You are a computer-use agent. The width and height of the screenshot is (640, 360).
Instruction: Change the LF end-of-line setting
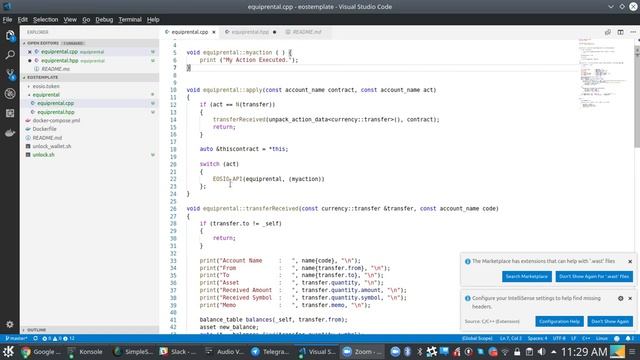point(573,338)
